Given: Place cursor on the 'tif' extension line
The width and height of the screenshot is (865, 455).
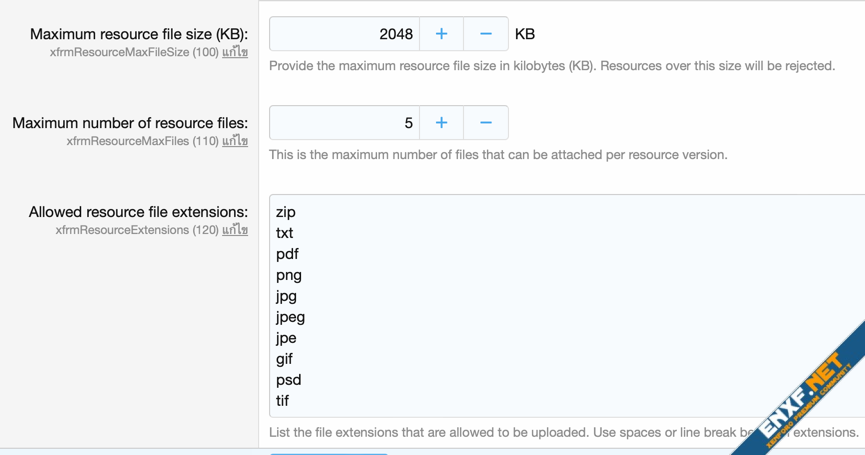Looking at the screenshot, I should pos(283,401).
